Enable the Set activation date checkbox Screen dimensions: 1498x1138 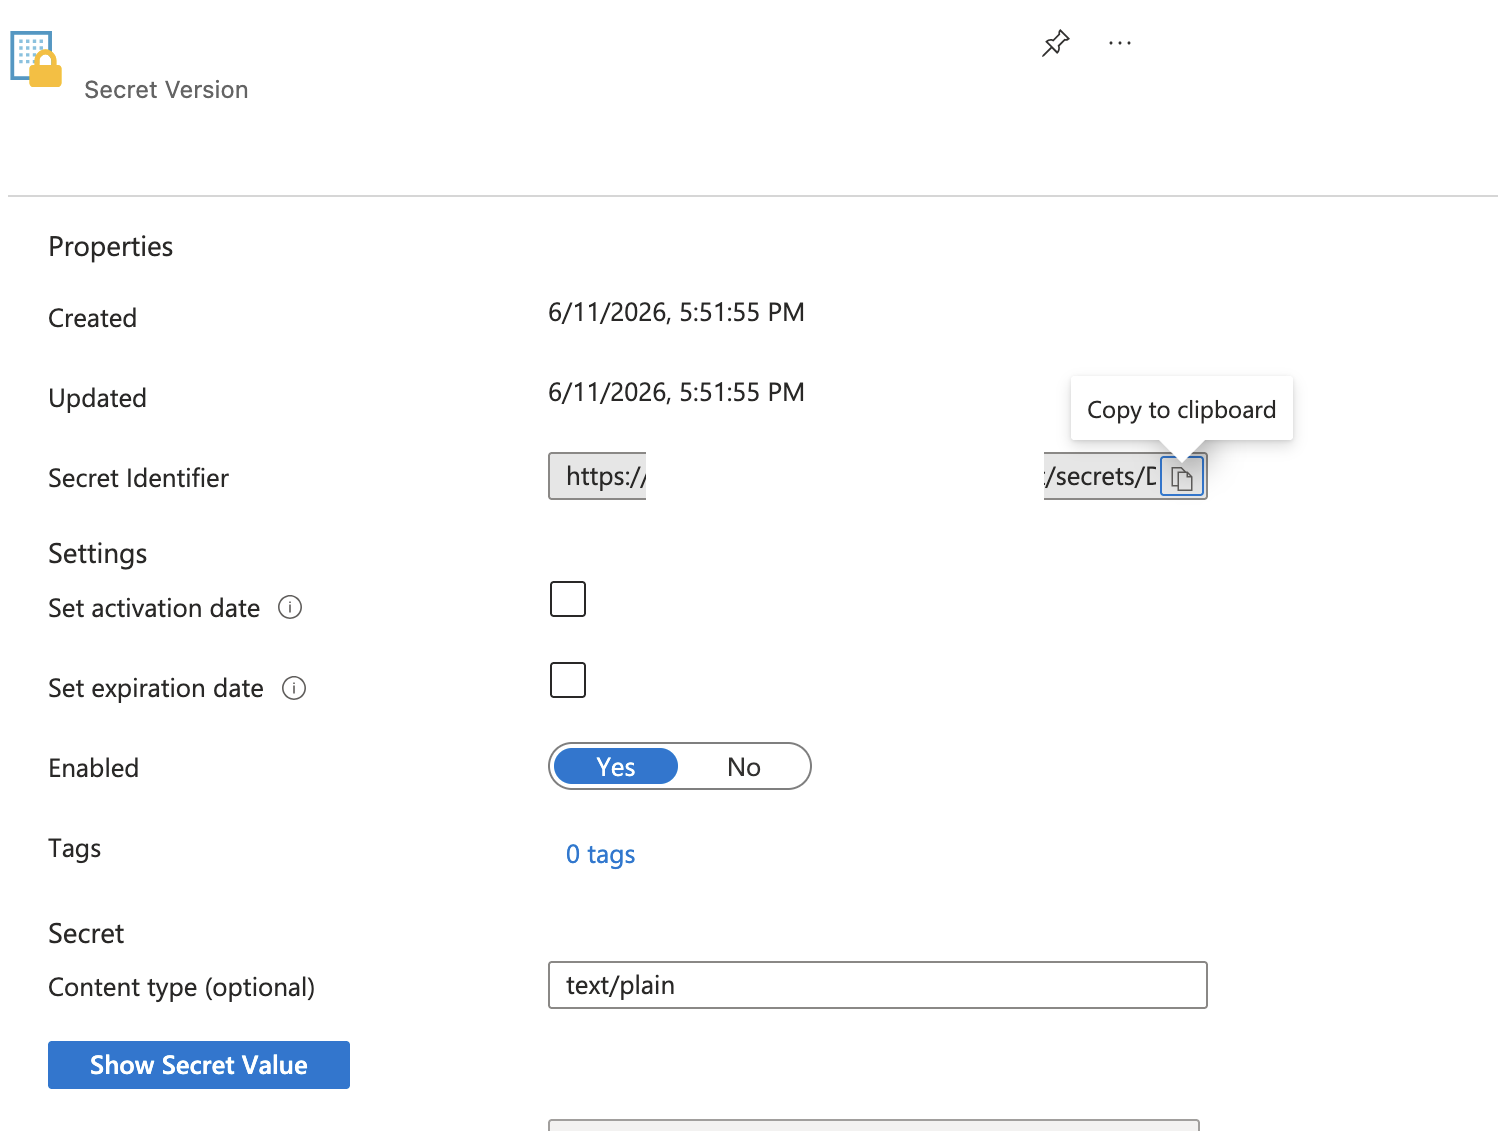coord(568,599)
